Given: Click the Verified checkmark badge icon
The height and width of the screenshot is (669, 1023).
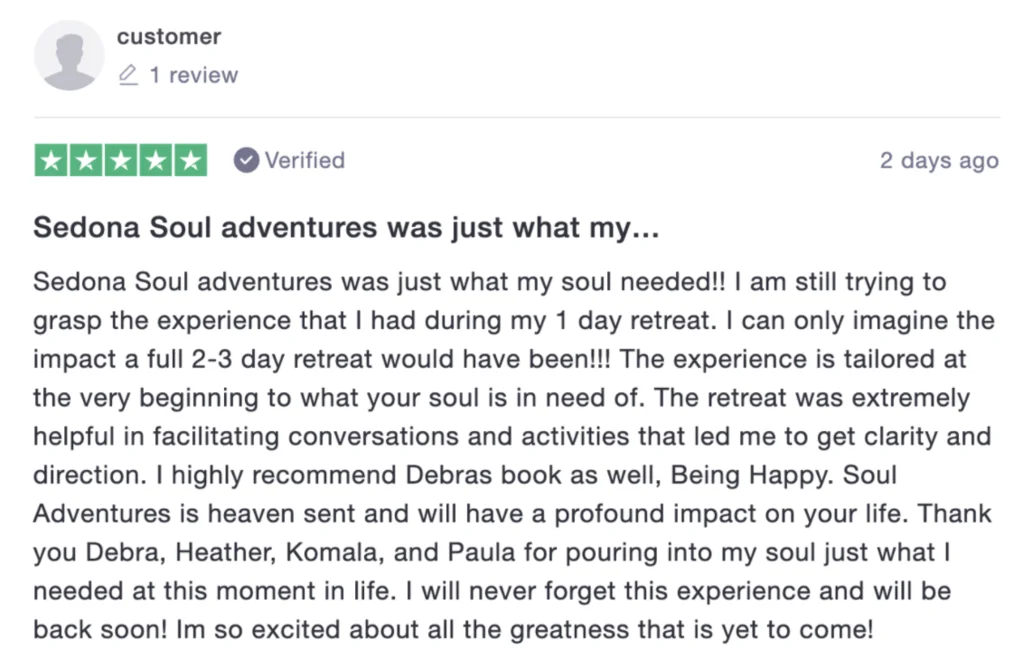Looking at the screenshot, I should [246, 161].
